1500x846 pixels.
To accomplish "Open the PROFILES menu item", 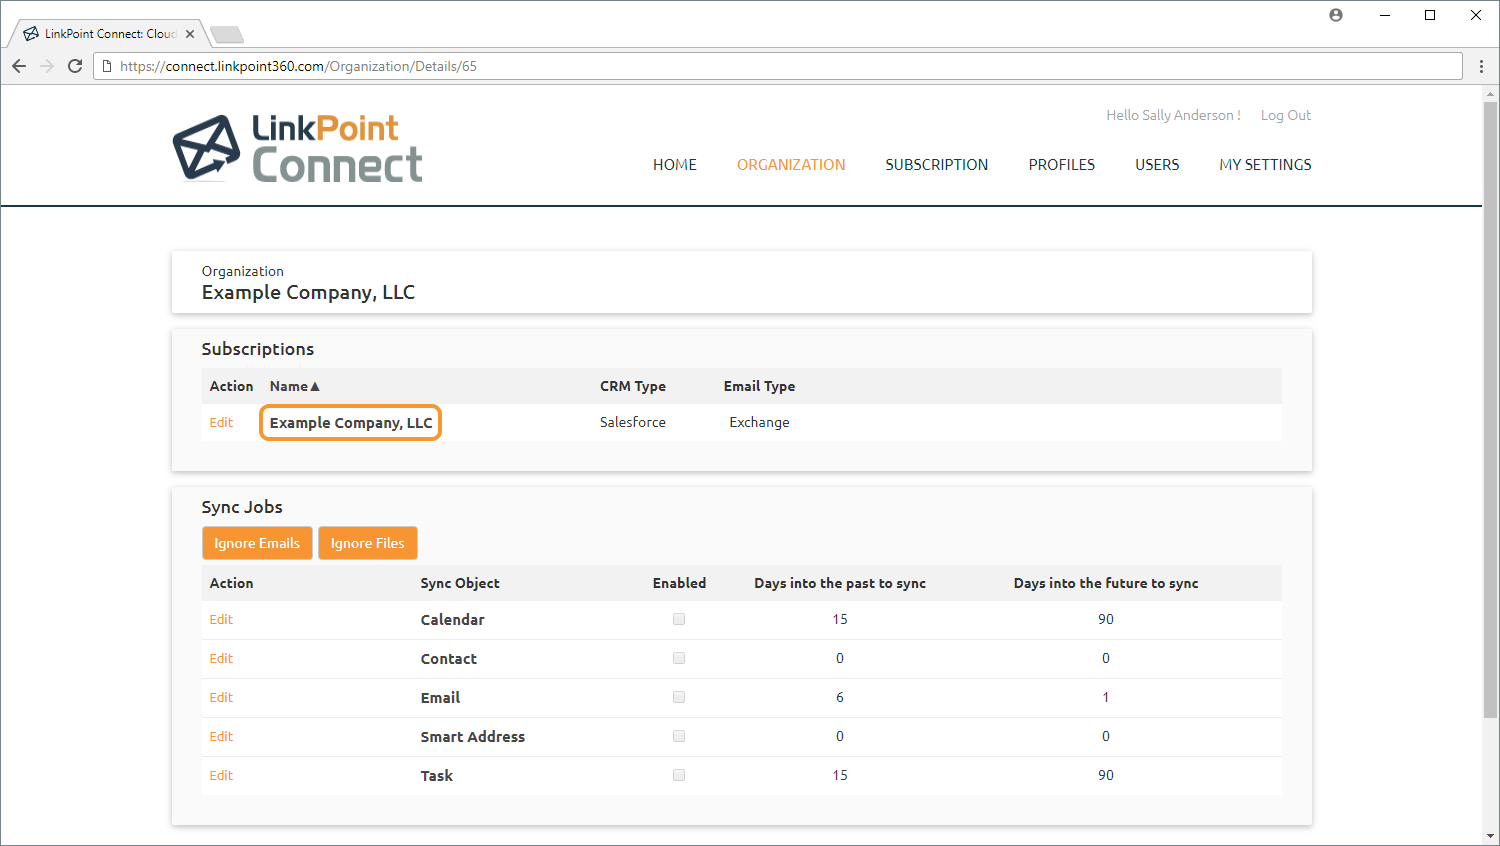I will coord(1062,165).
